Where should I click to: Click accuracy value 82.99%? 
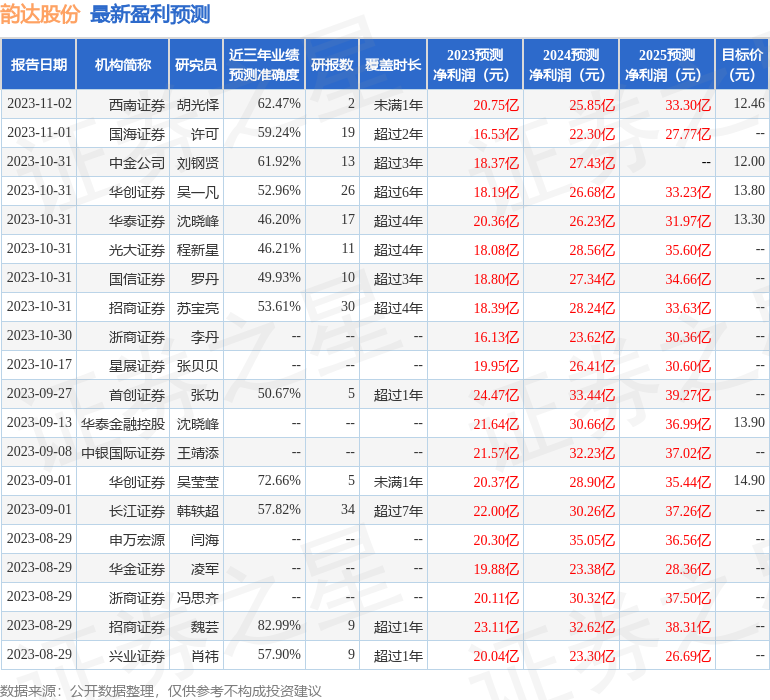pyautogui.click(x=279, y=625)
